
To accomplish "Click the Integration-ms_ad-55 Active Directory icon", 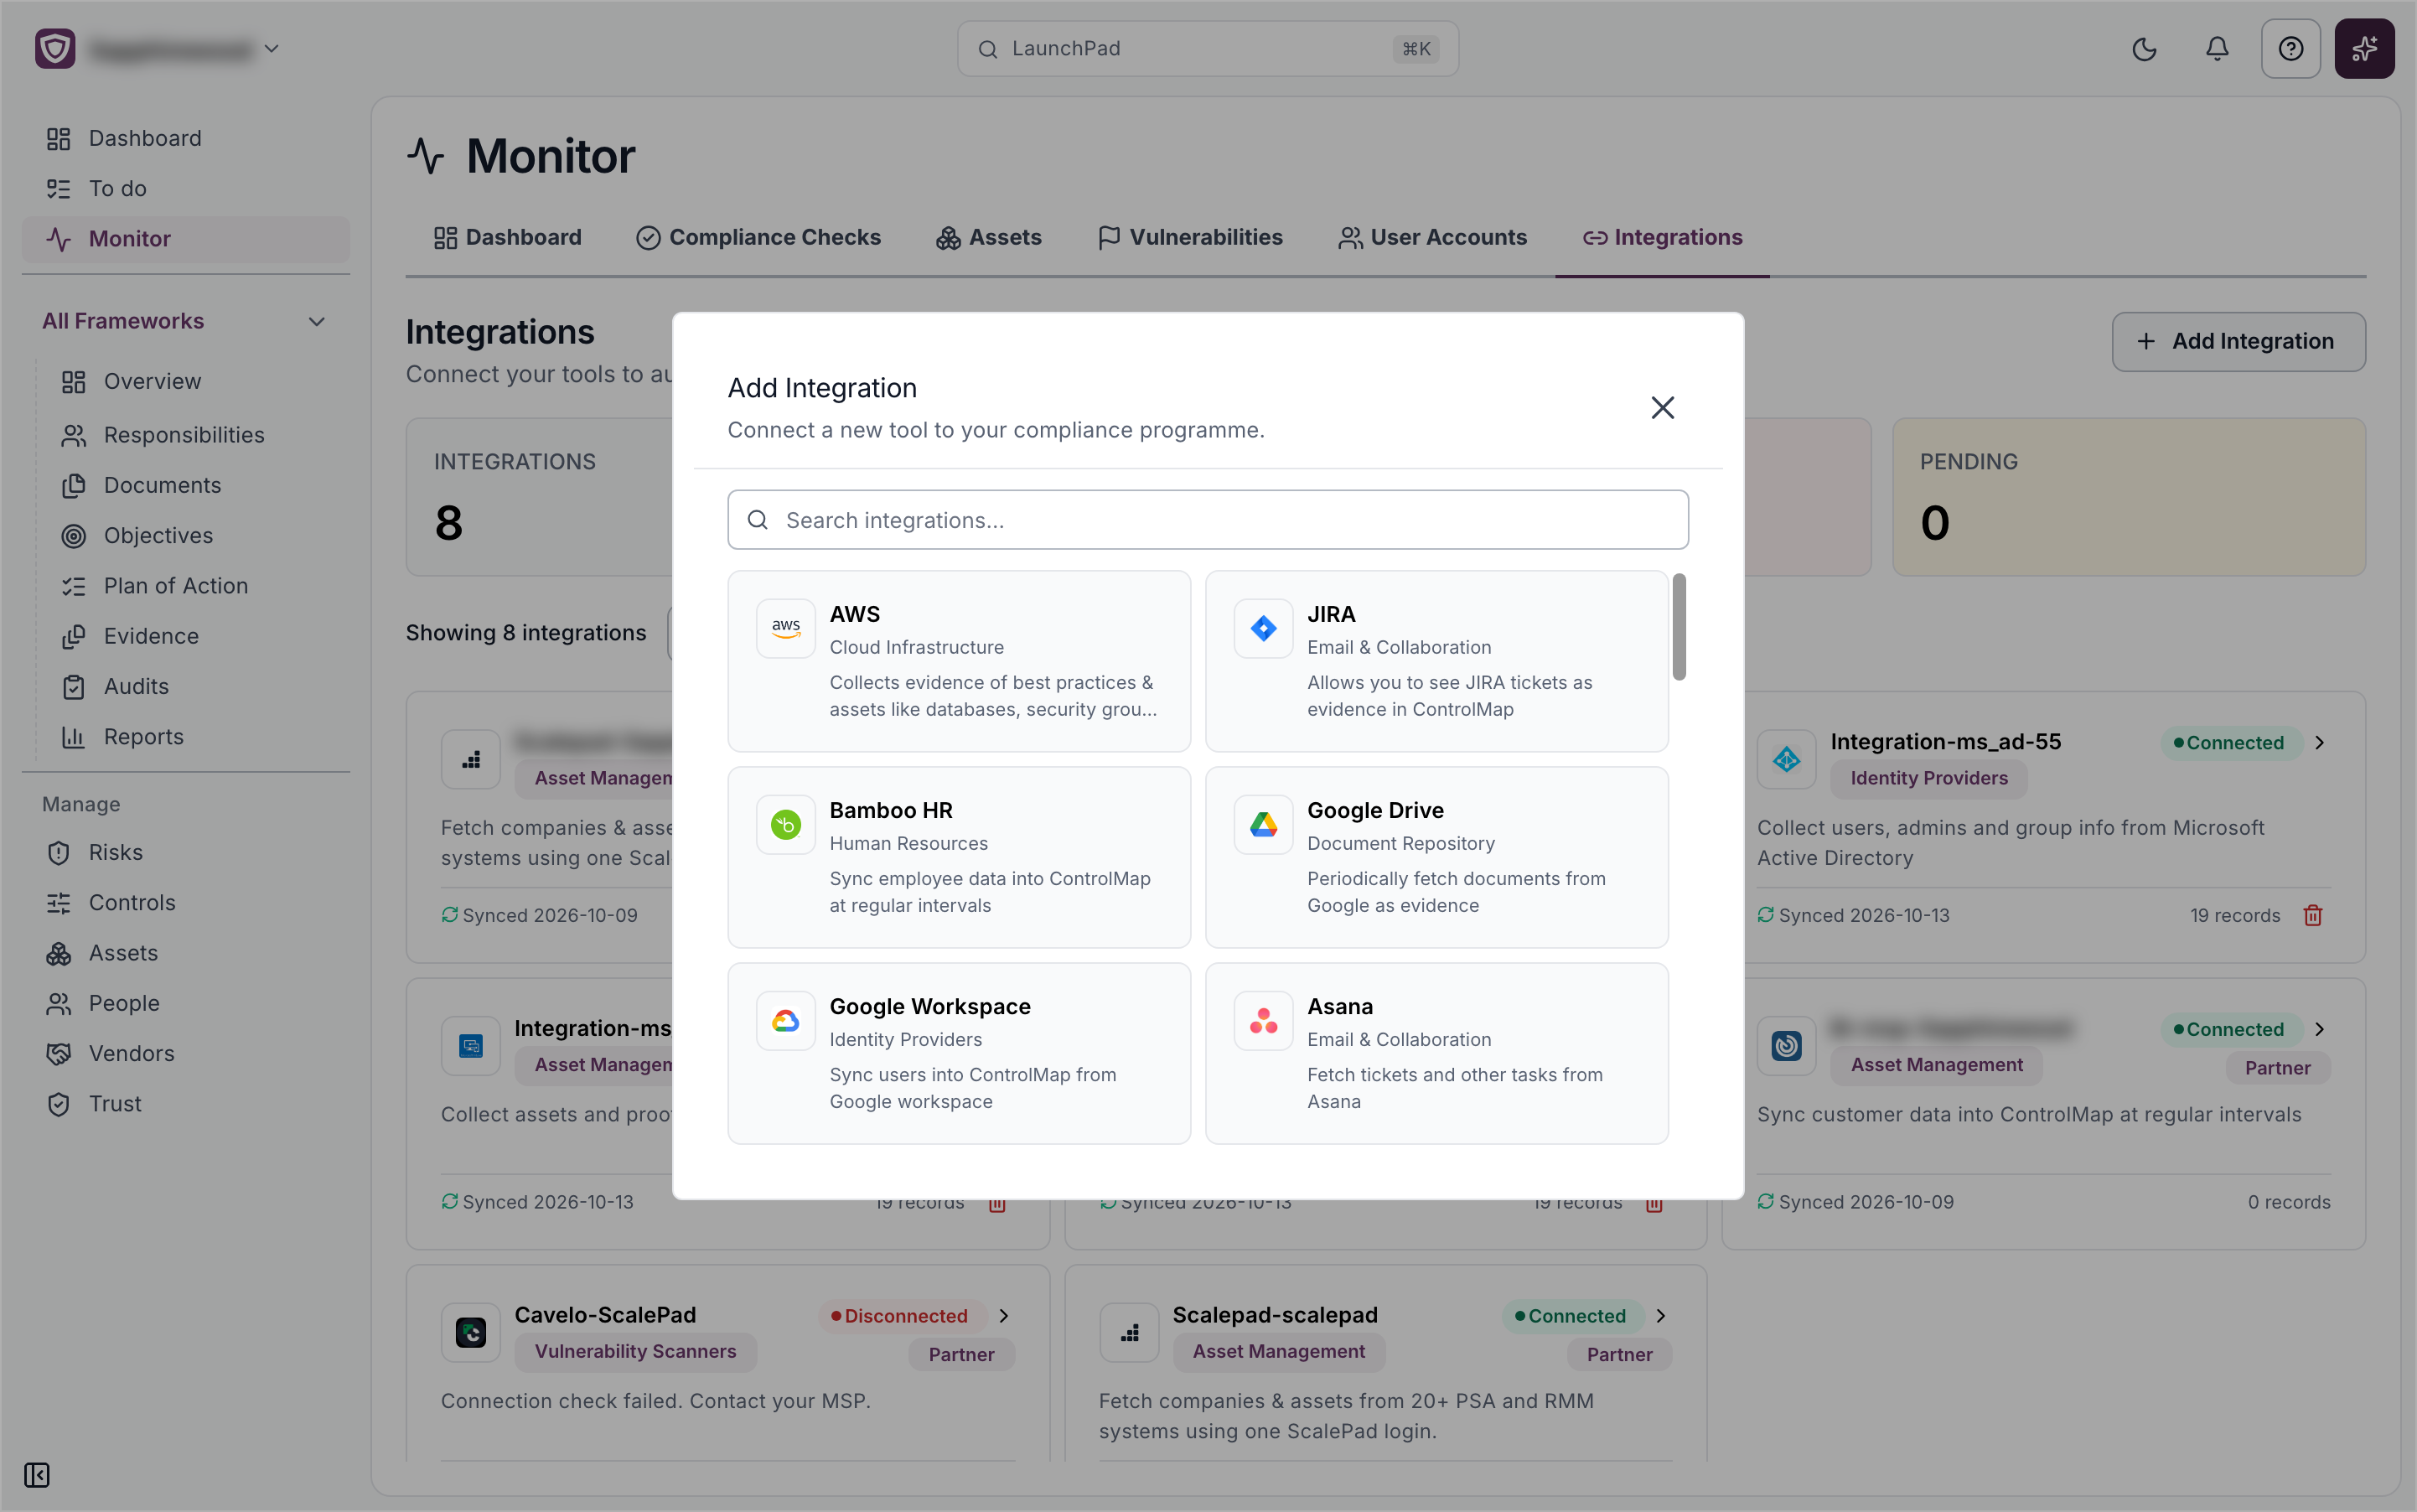I will (1786, 759).
